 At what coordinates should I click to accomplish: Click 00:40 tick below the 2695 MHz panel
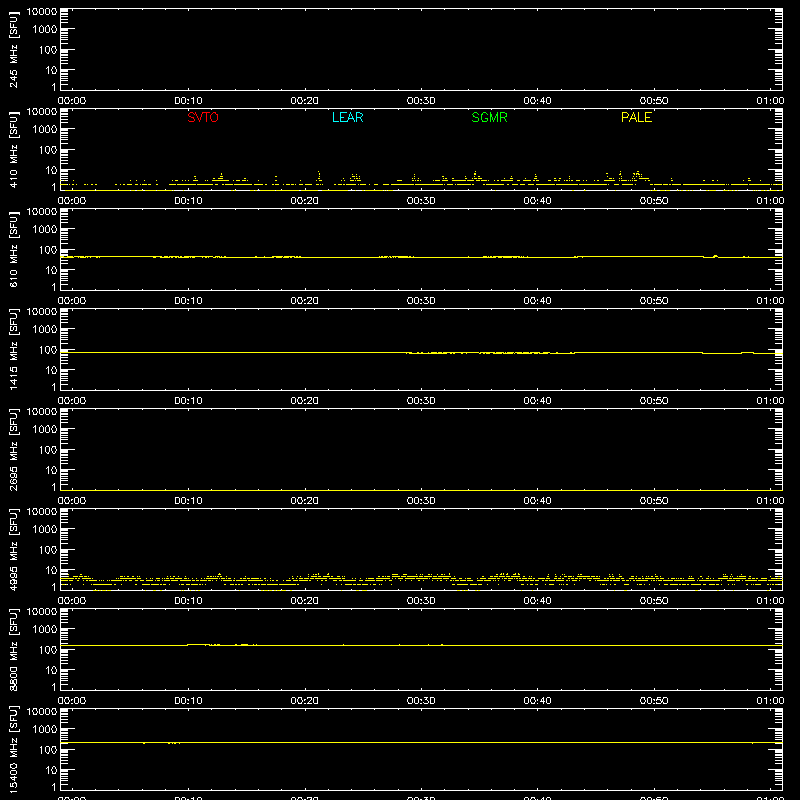[537, 501]
